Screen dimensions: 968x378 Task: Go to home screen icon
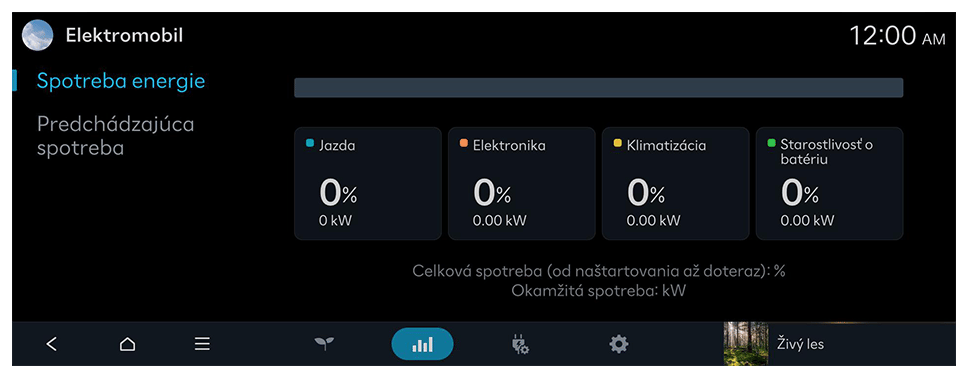coord(127,344)
